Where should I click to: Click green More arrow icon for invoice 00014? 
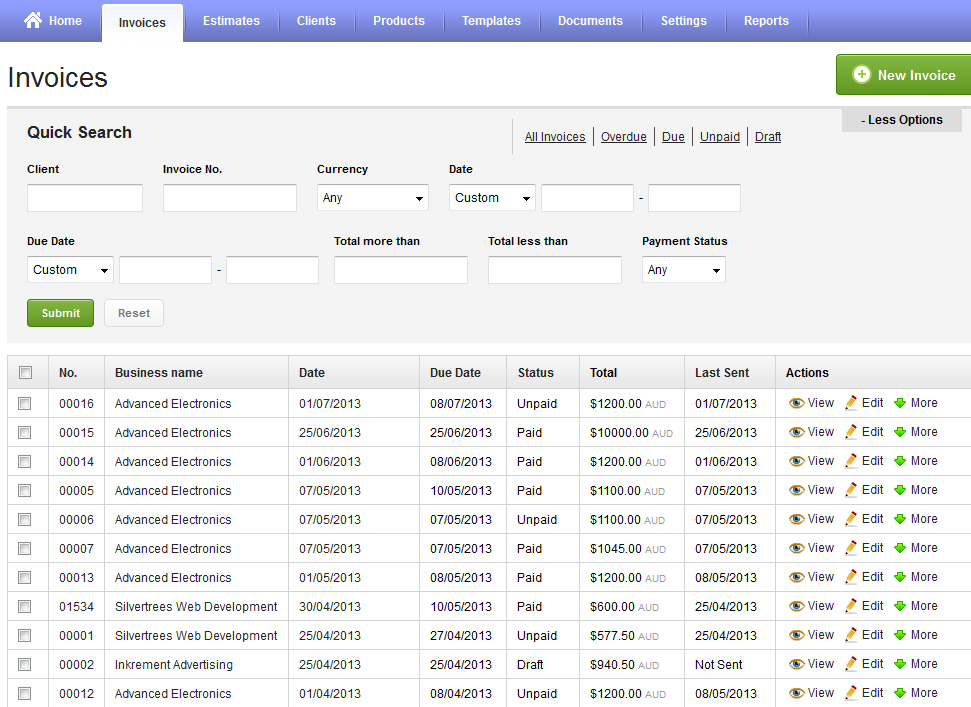[x=899, y=462]
